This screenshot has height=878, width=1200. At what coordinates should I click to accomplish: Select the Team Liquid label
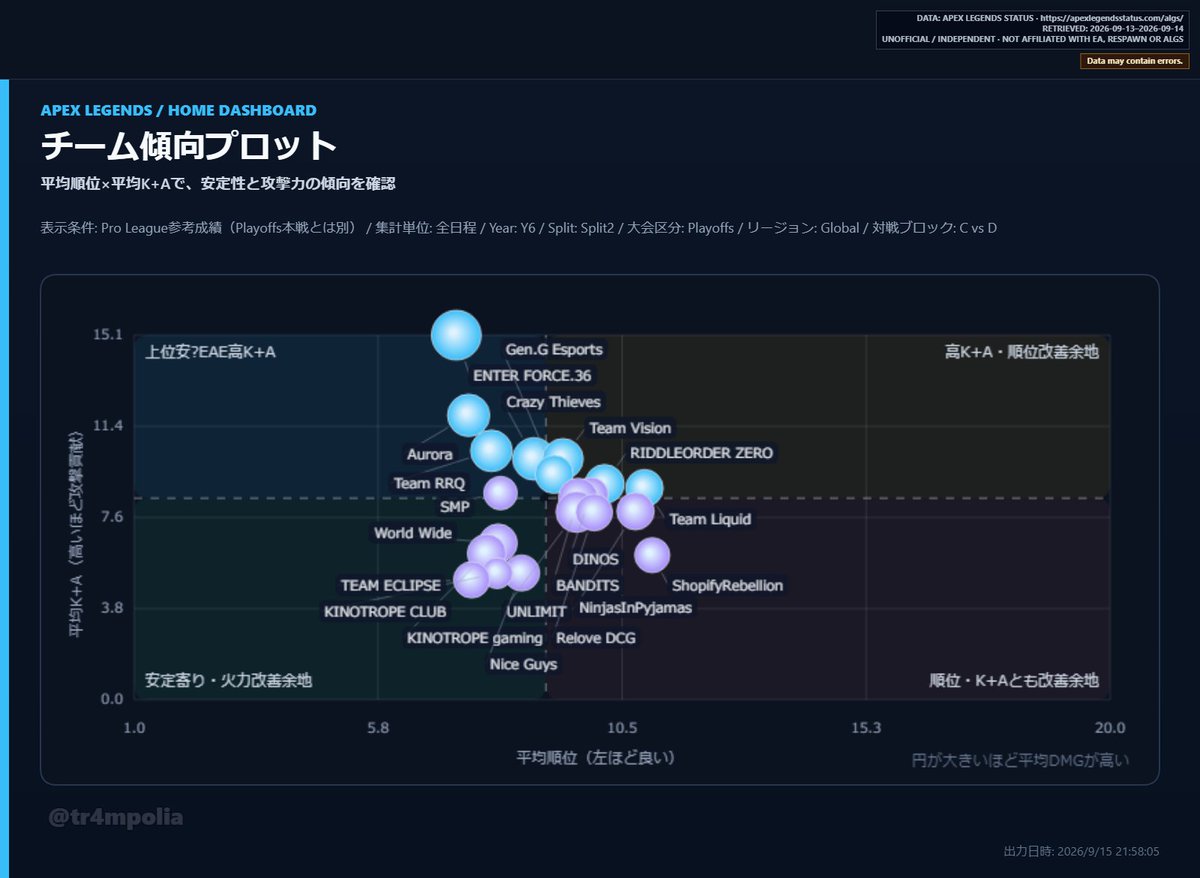click(710, 520)
